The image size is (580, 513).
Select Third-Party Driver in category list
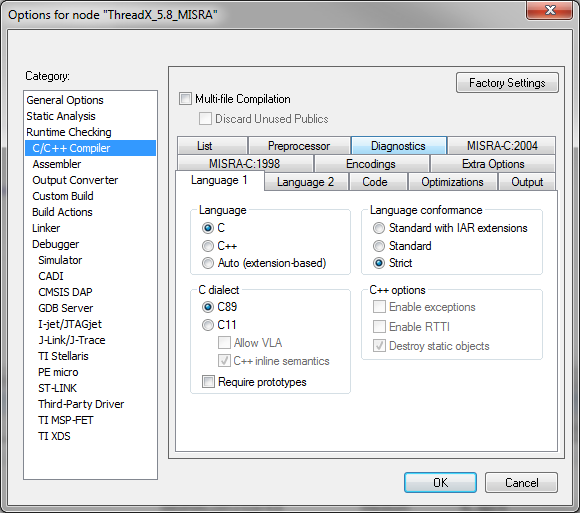tap(90, 404)
